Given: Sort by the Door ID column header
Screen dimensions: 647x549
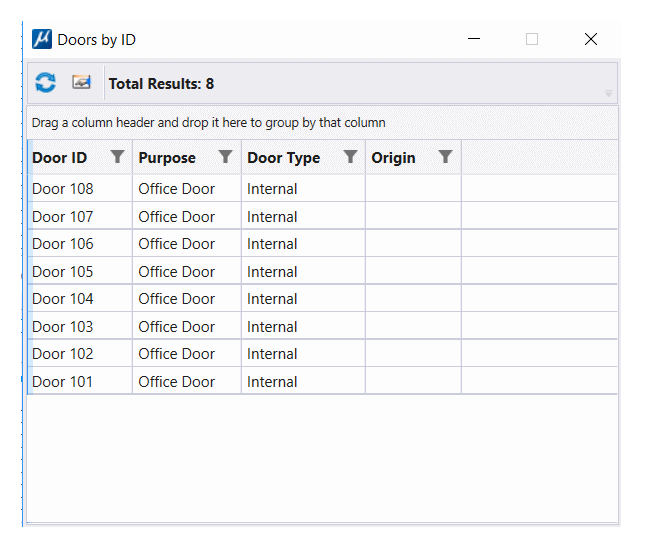Looking at the screenshot, I should click(x=60, y=158).
